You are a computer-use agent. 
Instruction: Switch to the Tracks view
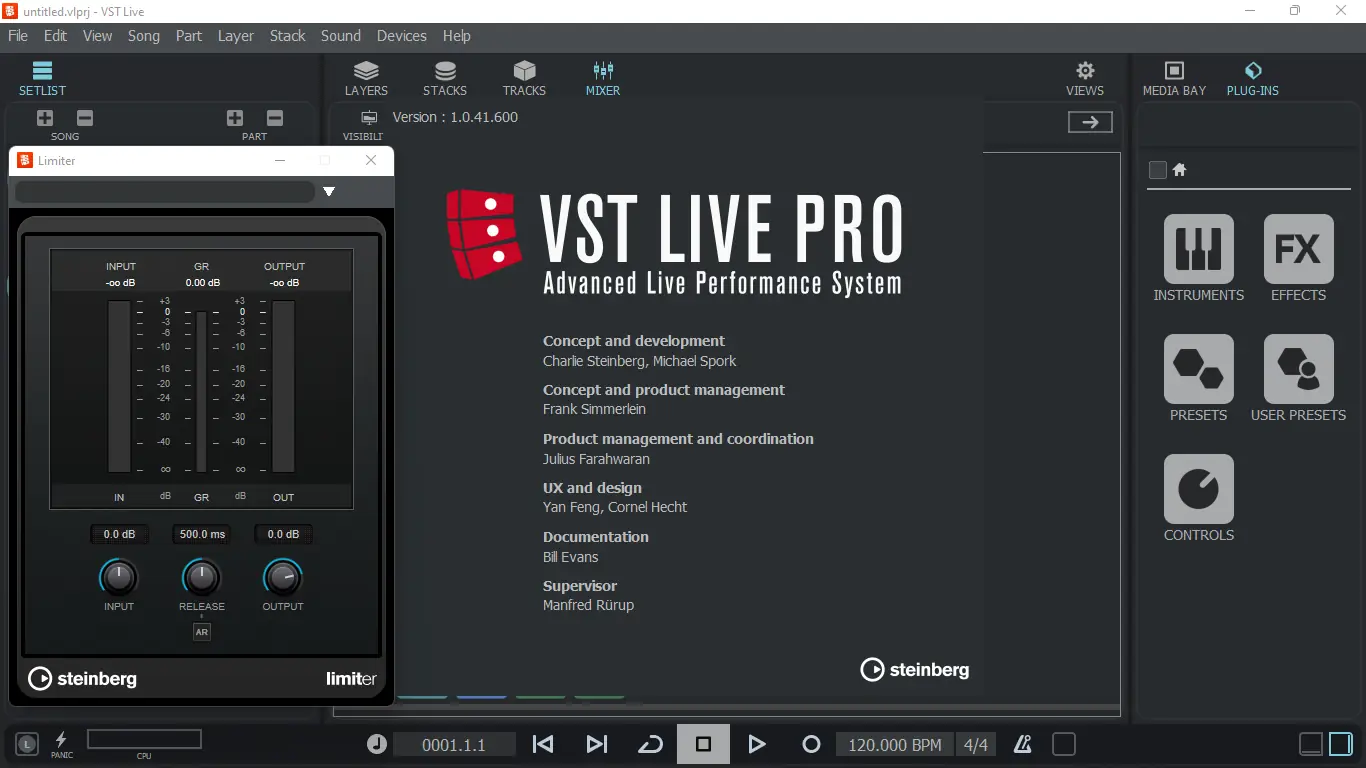pyautogui.click(x=524, y=79)
